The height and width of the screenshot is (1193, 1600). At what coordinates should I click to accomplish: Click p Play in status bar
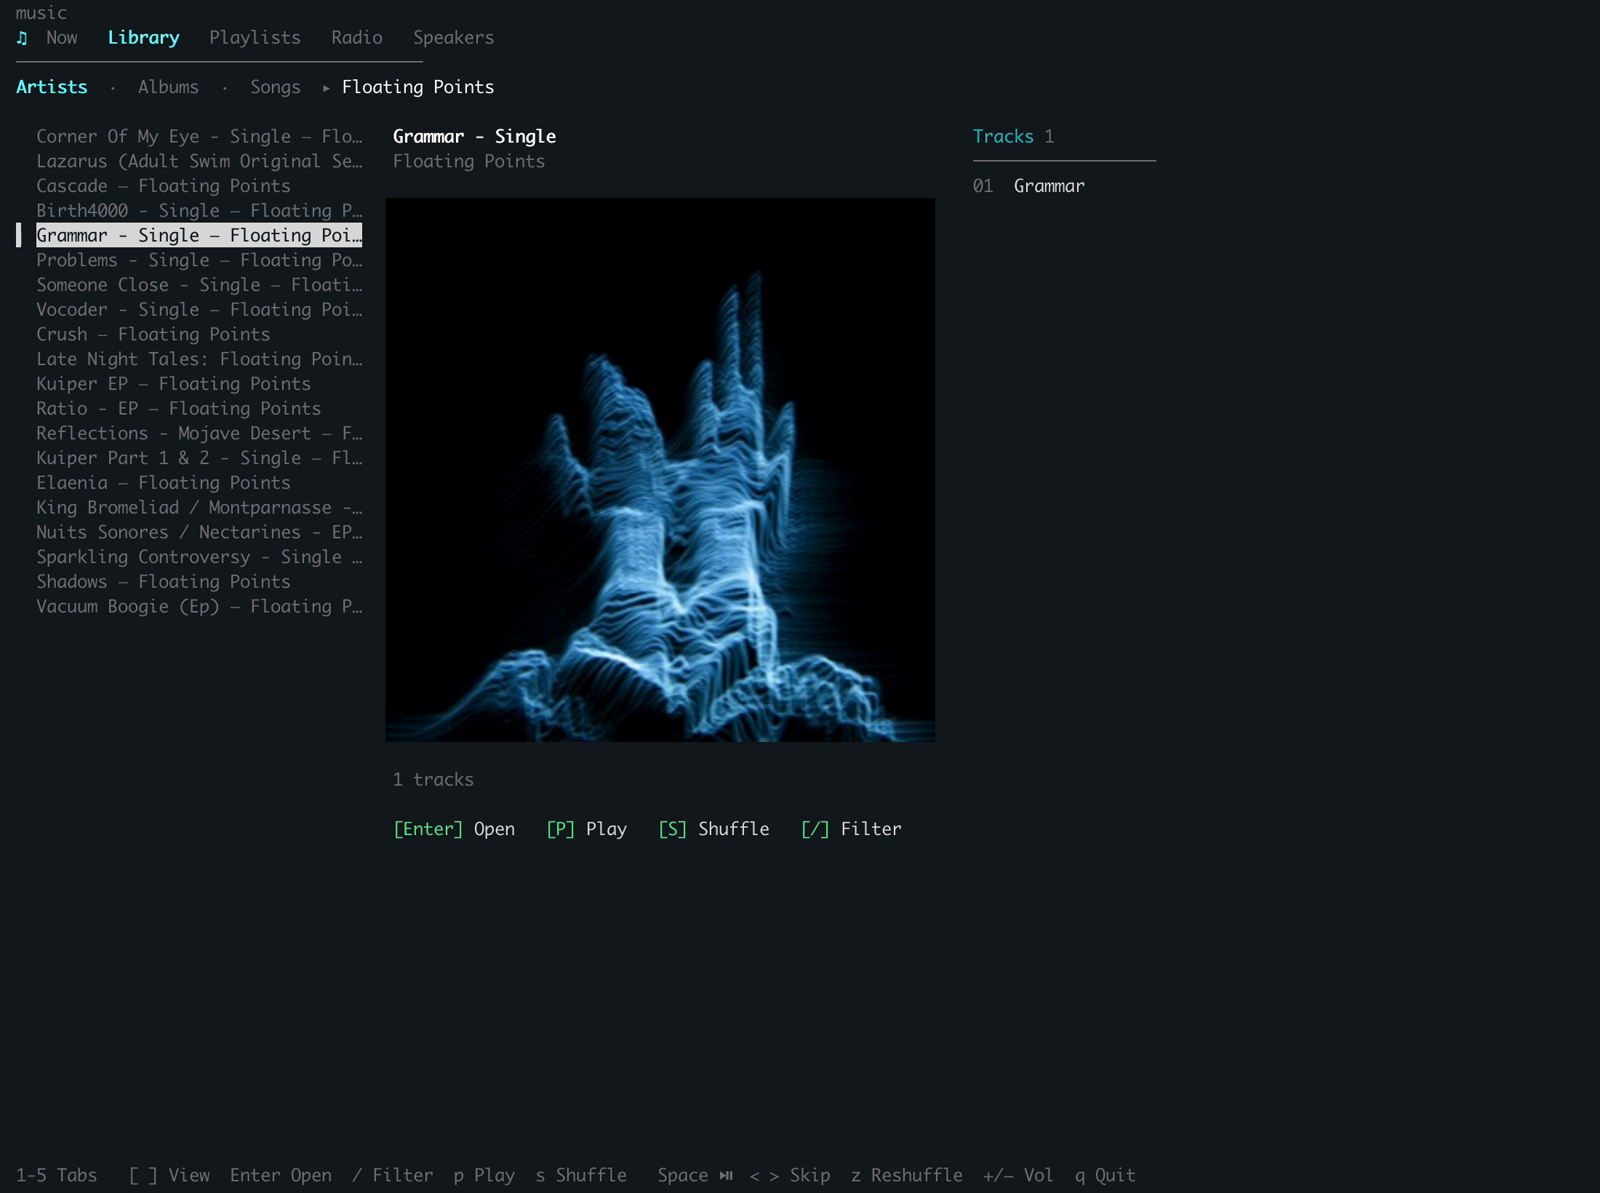(484, 1175)
